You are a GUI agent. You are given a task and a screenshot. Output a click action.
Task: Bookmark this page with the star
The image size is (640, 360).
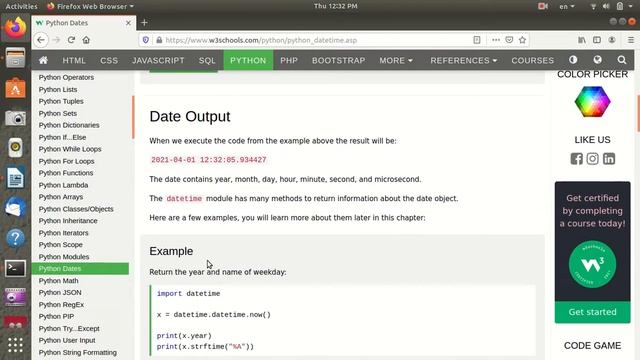click(x=522, y=40)
